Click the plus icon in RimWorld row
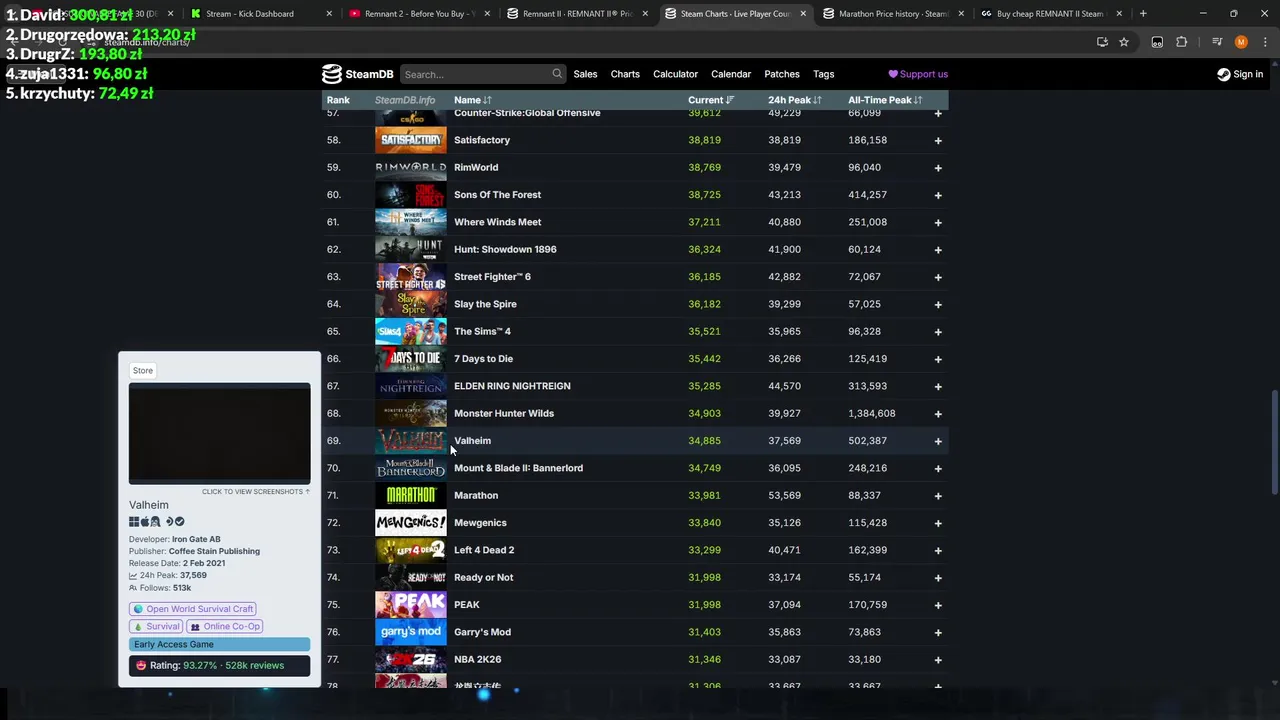1280x720 pixels. tap(938, 167)
